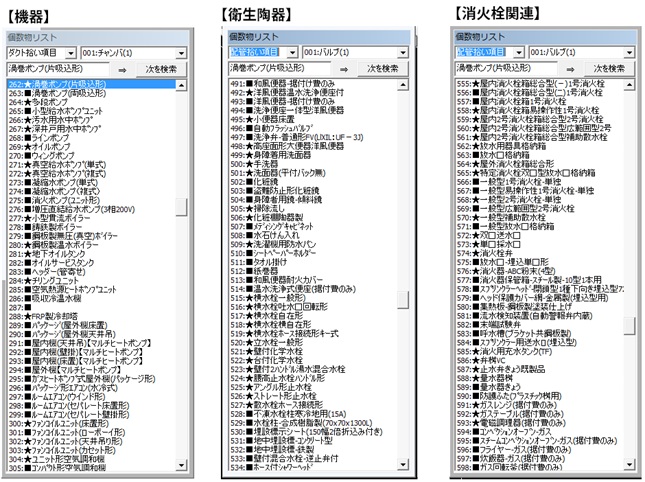The height and width of the screenshot is (482, 645).
Task: Select row 268:■ラインポンプ
Action: (x=91, y=138)
